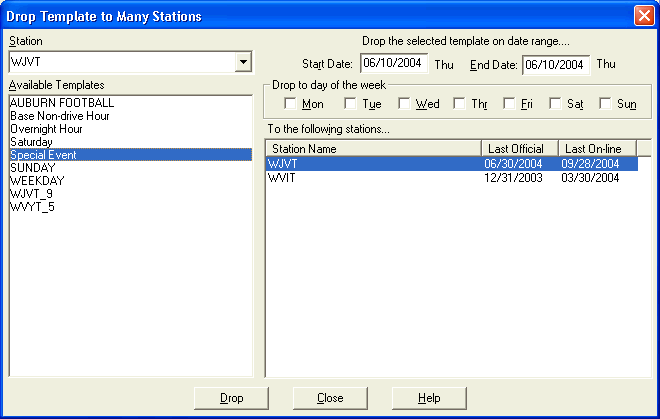Pick the WJVT_9 template
660x419 pixels.
point(31,194)
